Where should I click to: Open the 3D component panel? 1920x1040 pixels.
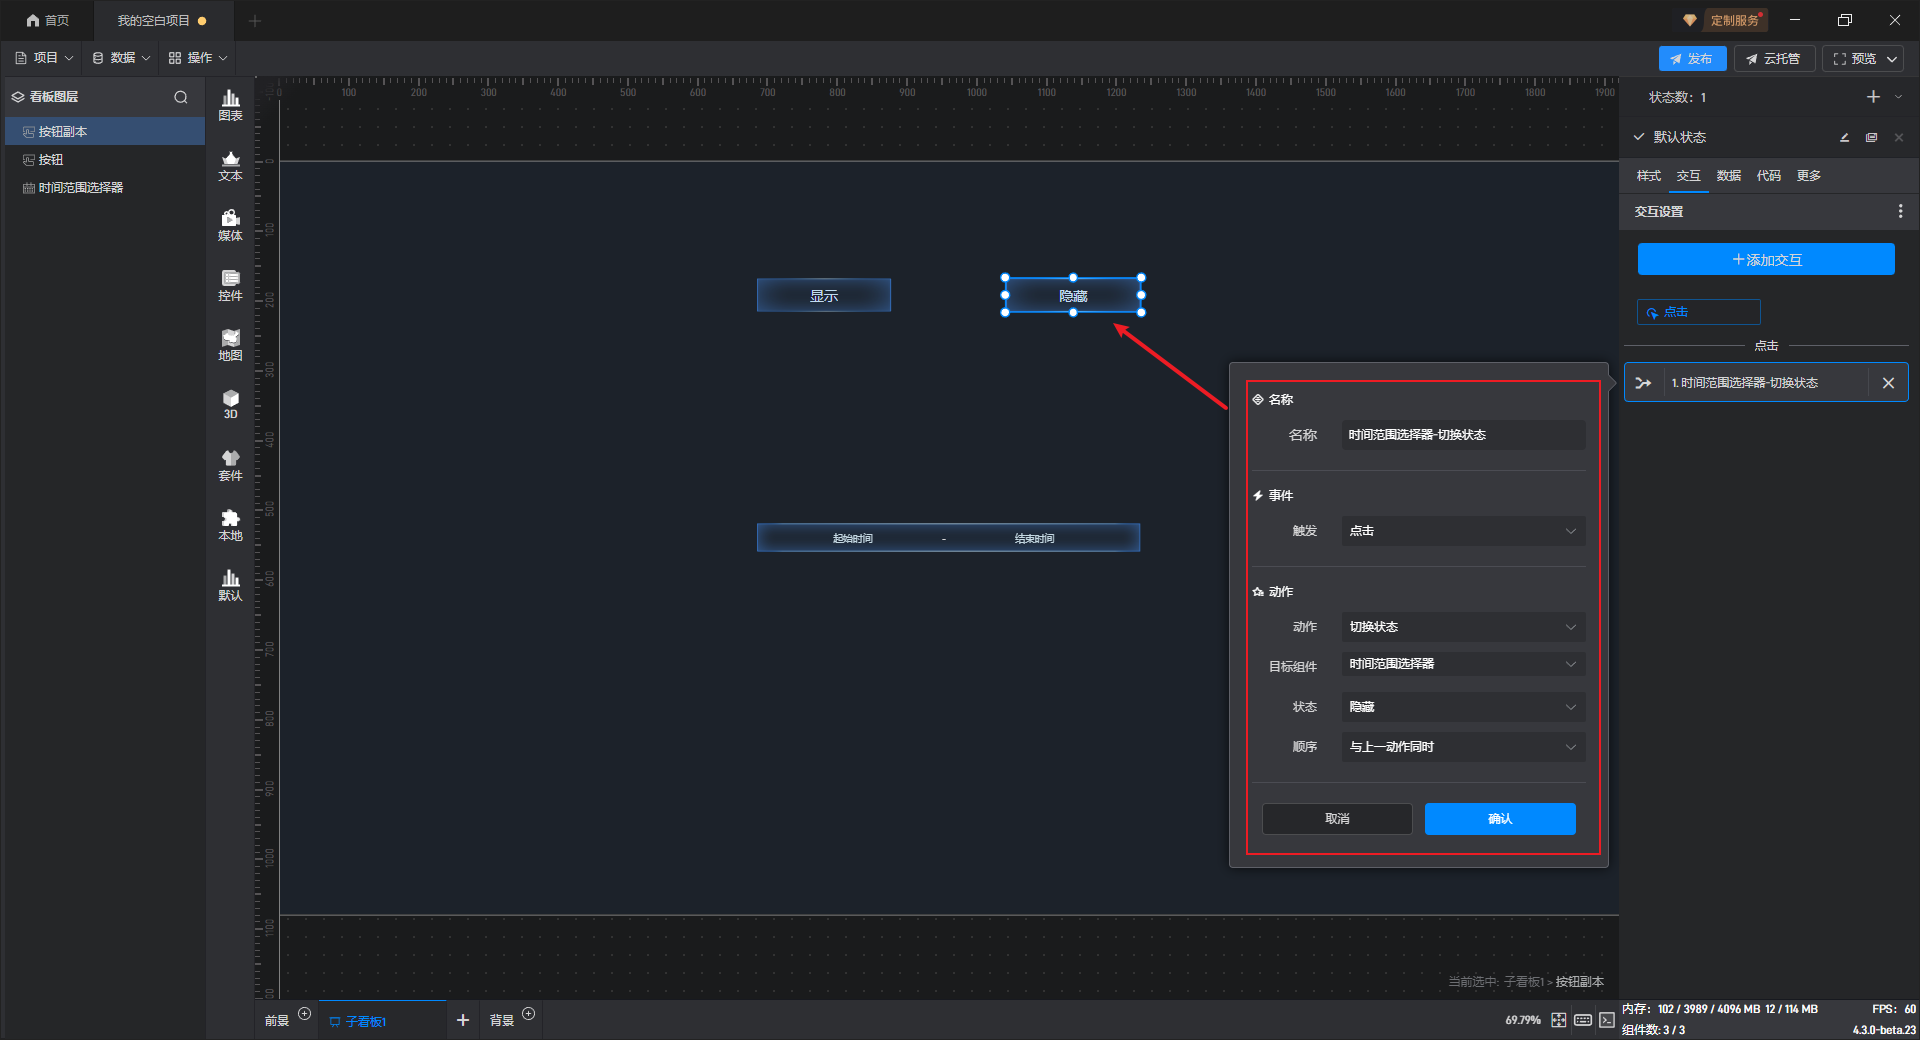(230, 404)
